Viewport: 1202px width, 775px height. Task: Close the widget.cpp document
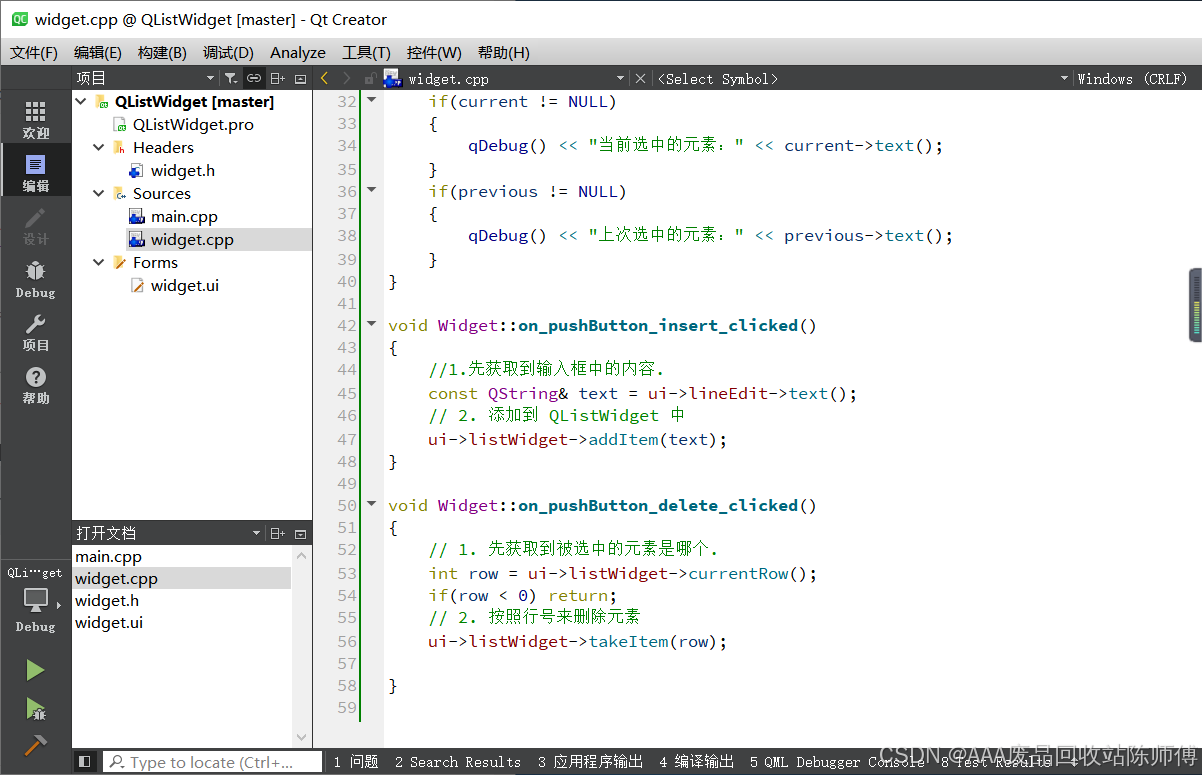(640, 78)
